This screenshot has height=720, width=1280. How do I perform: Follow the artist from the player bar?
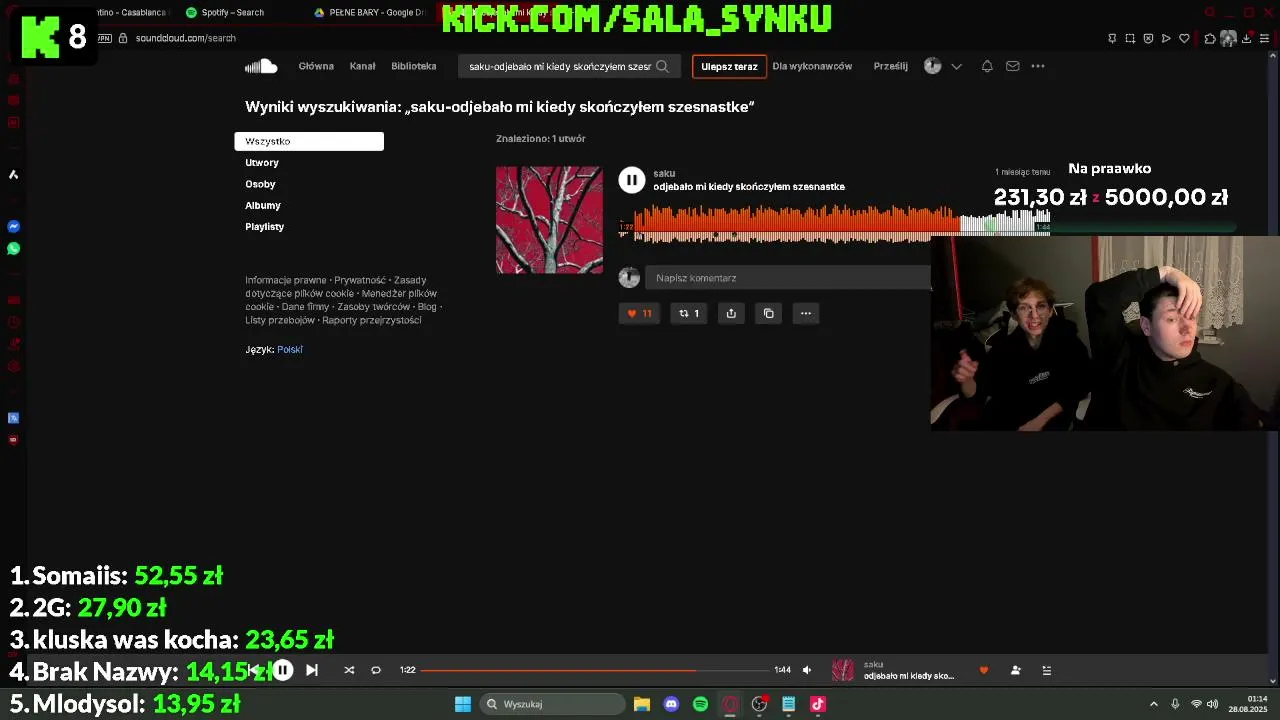tap(1016, 670)
